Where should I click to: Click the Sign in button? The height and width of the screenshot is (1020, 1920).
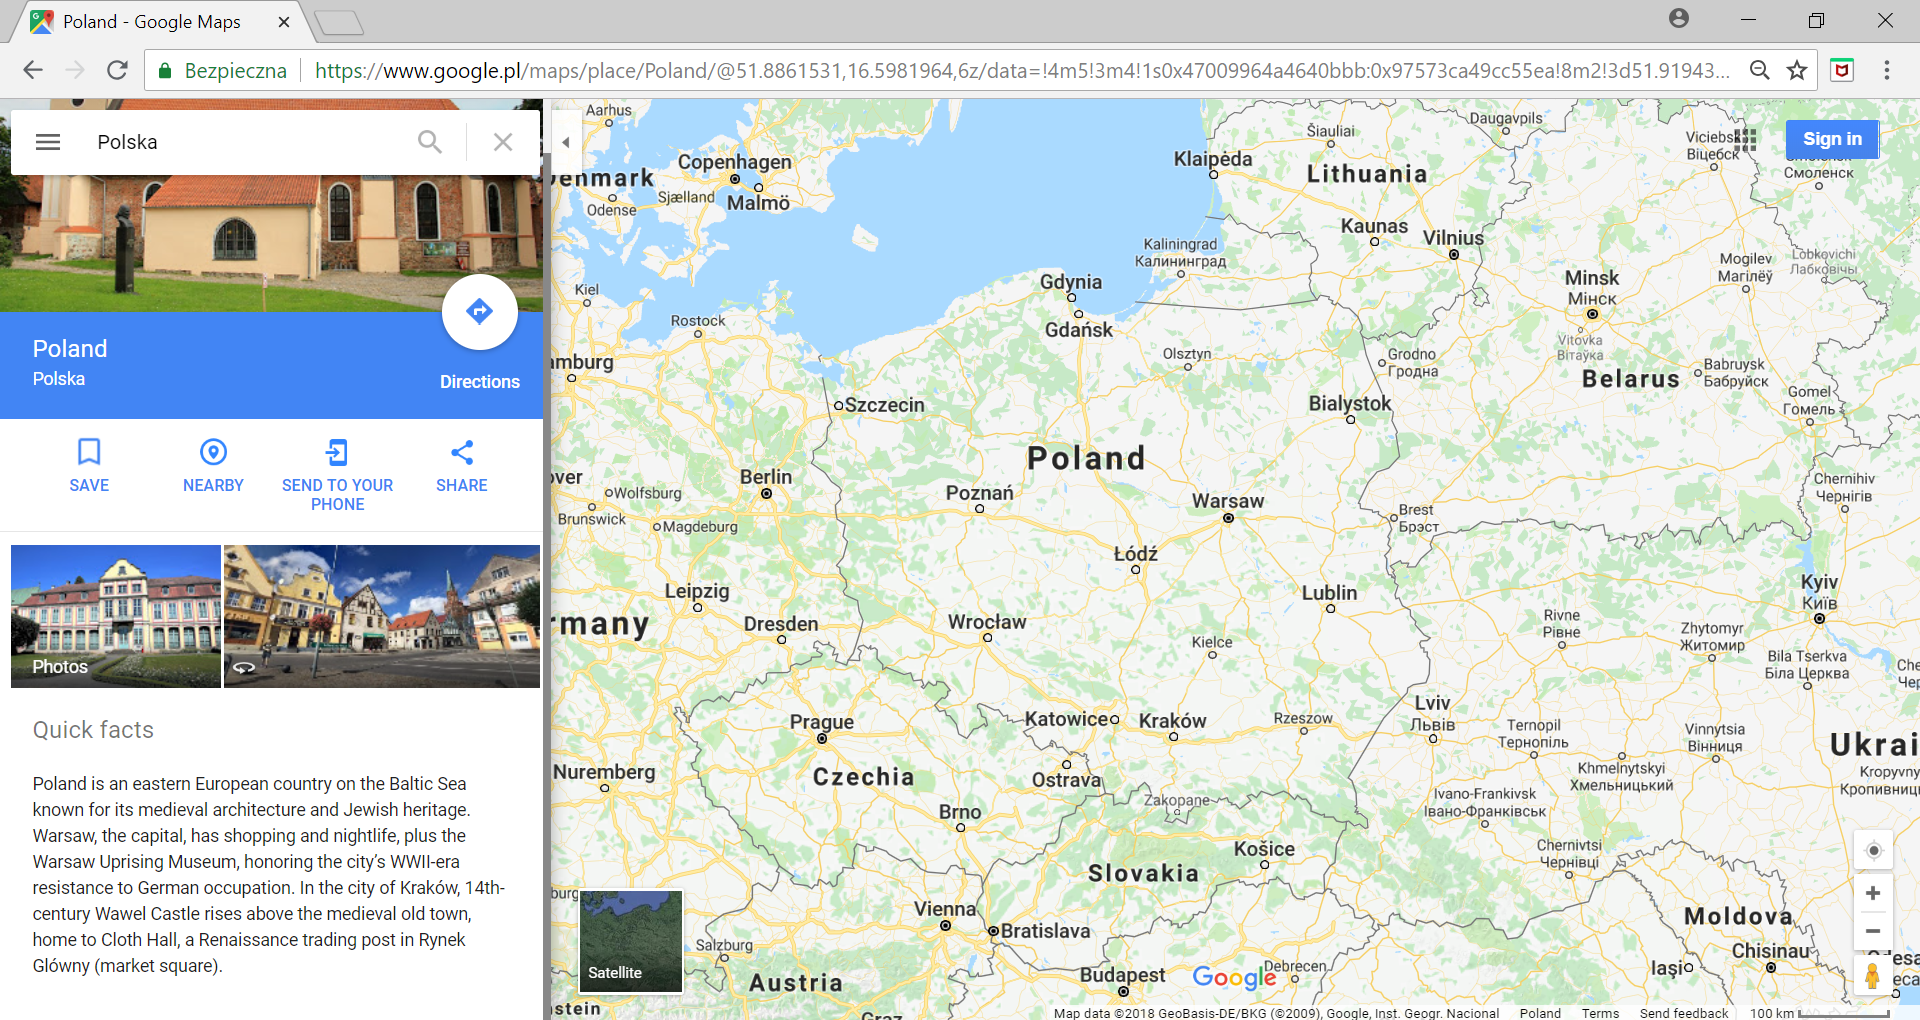tap(1831, 138)
